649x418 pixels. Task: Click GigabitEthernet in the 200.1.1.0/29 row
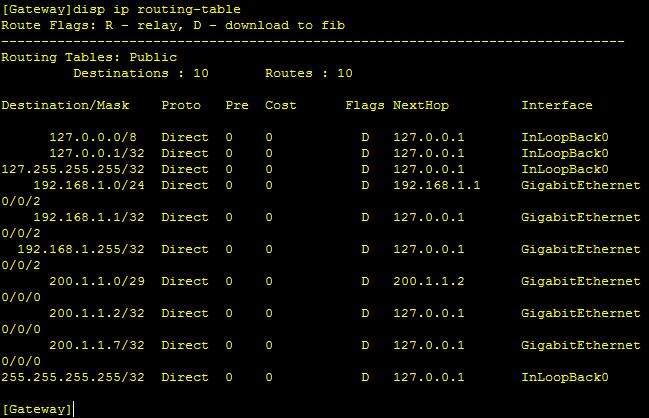[x=581, y=281]
